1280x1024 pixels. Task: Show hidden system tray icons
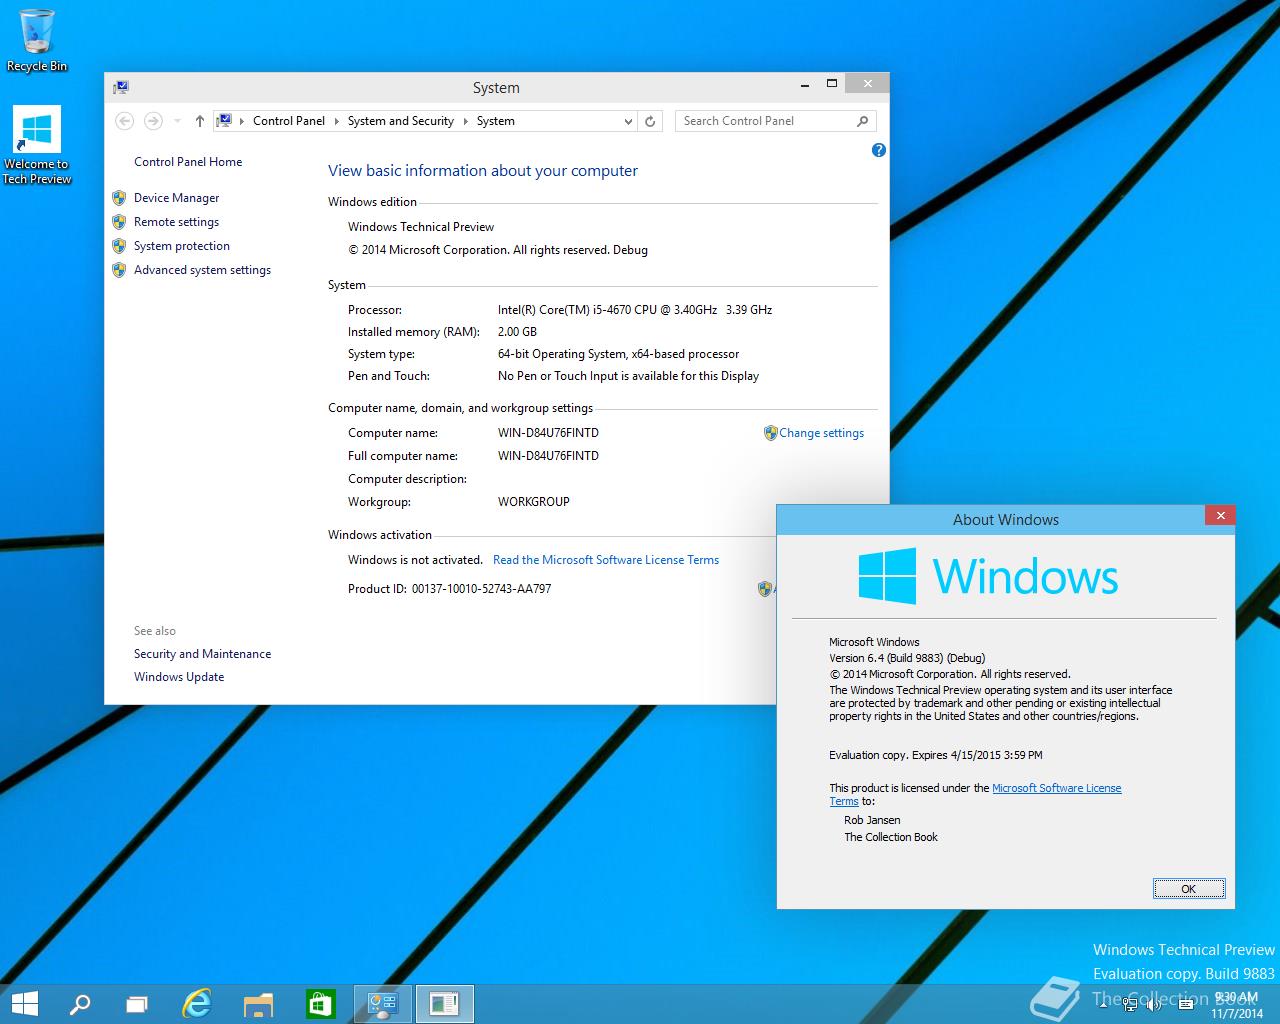pos(1102,1004)
